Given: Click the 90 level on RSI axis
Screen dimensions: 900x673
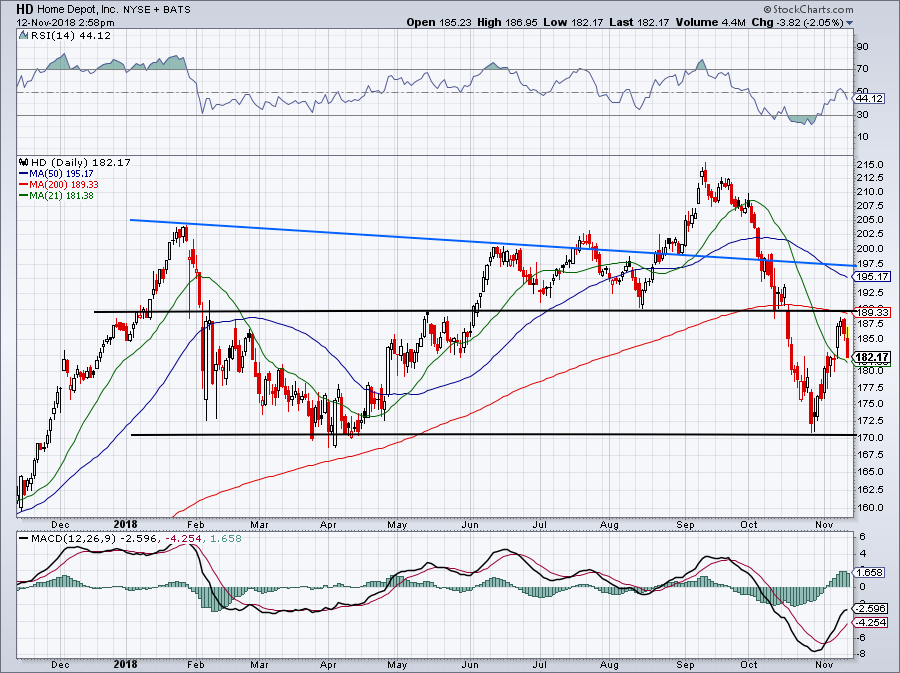Looking at the screenshot, I should tap(862, 46).
